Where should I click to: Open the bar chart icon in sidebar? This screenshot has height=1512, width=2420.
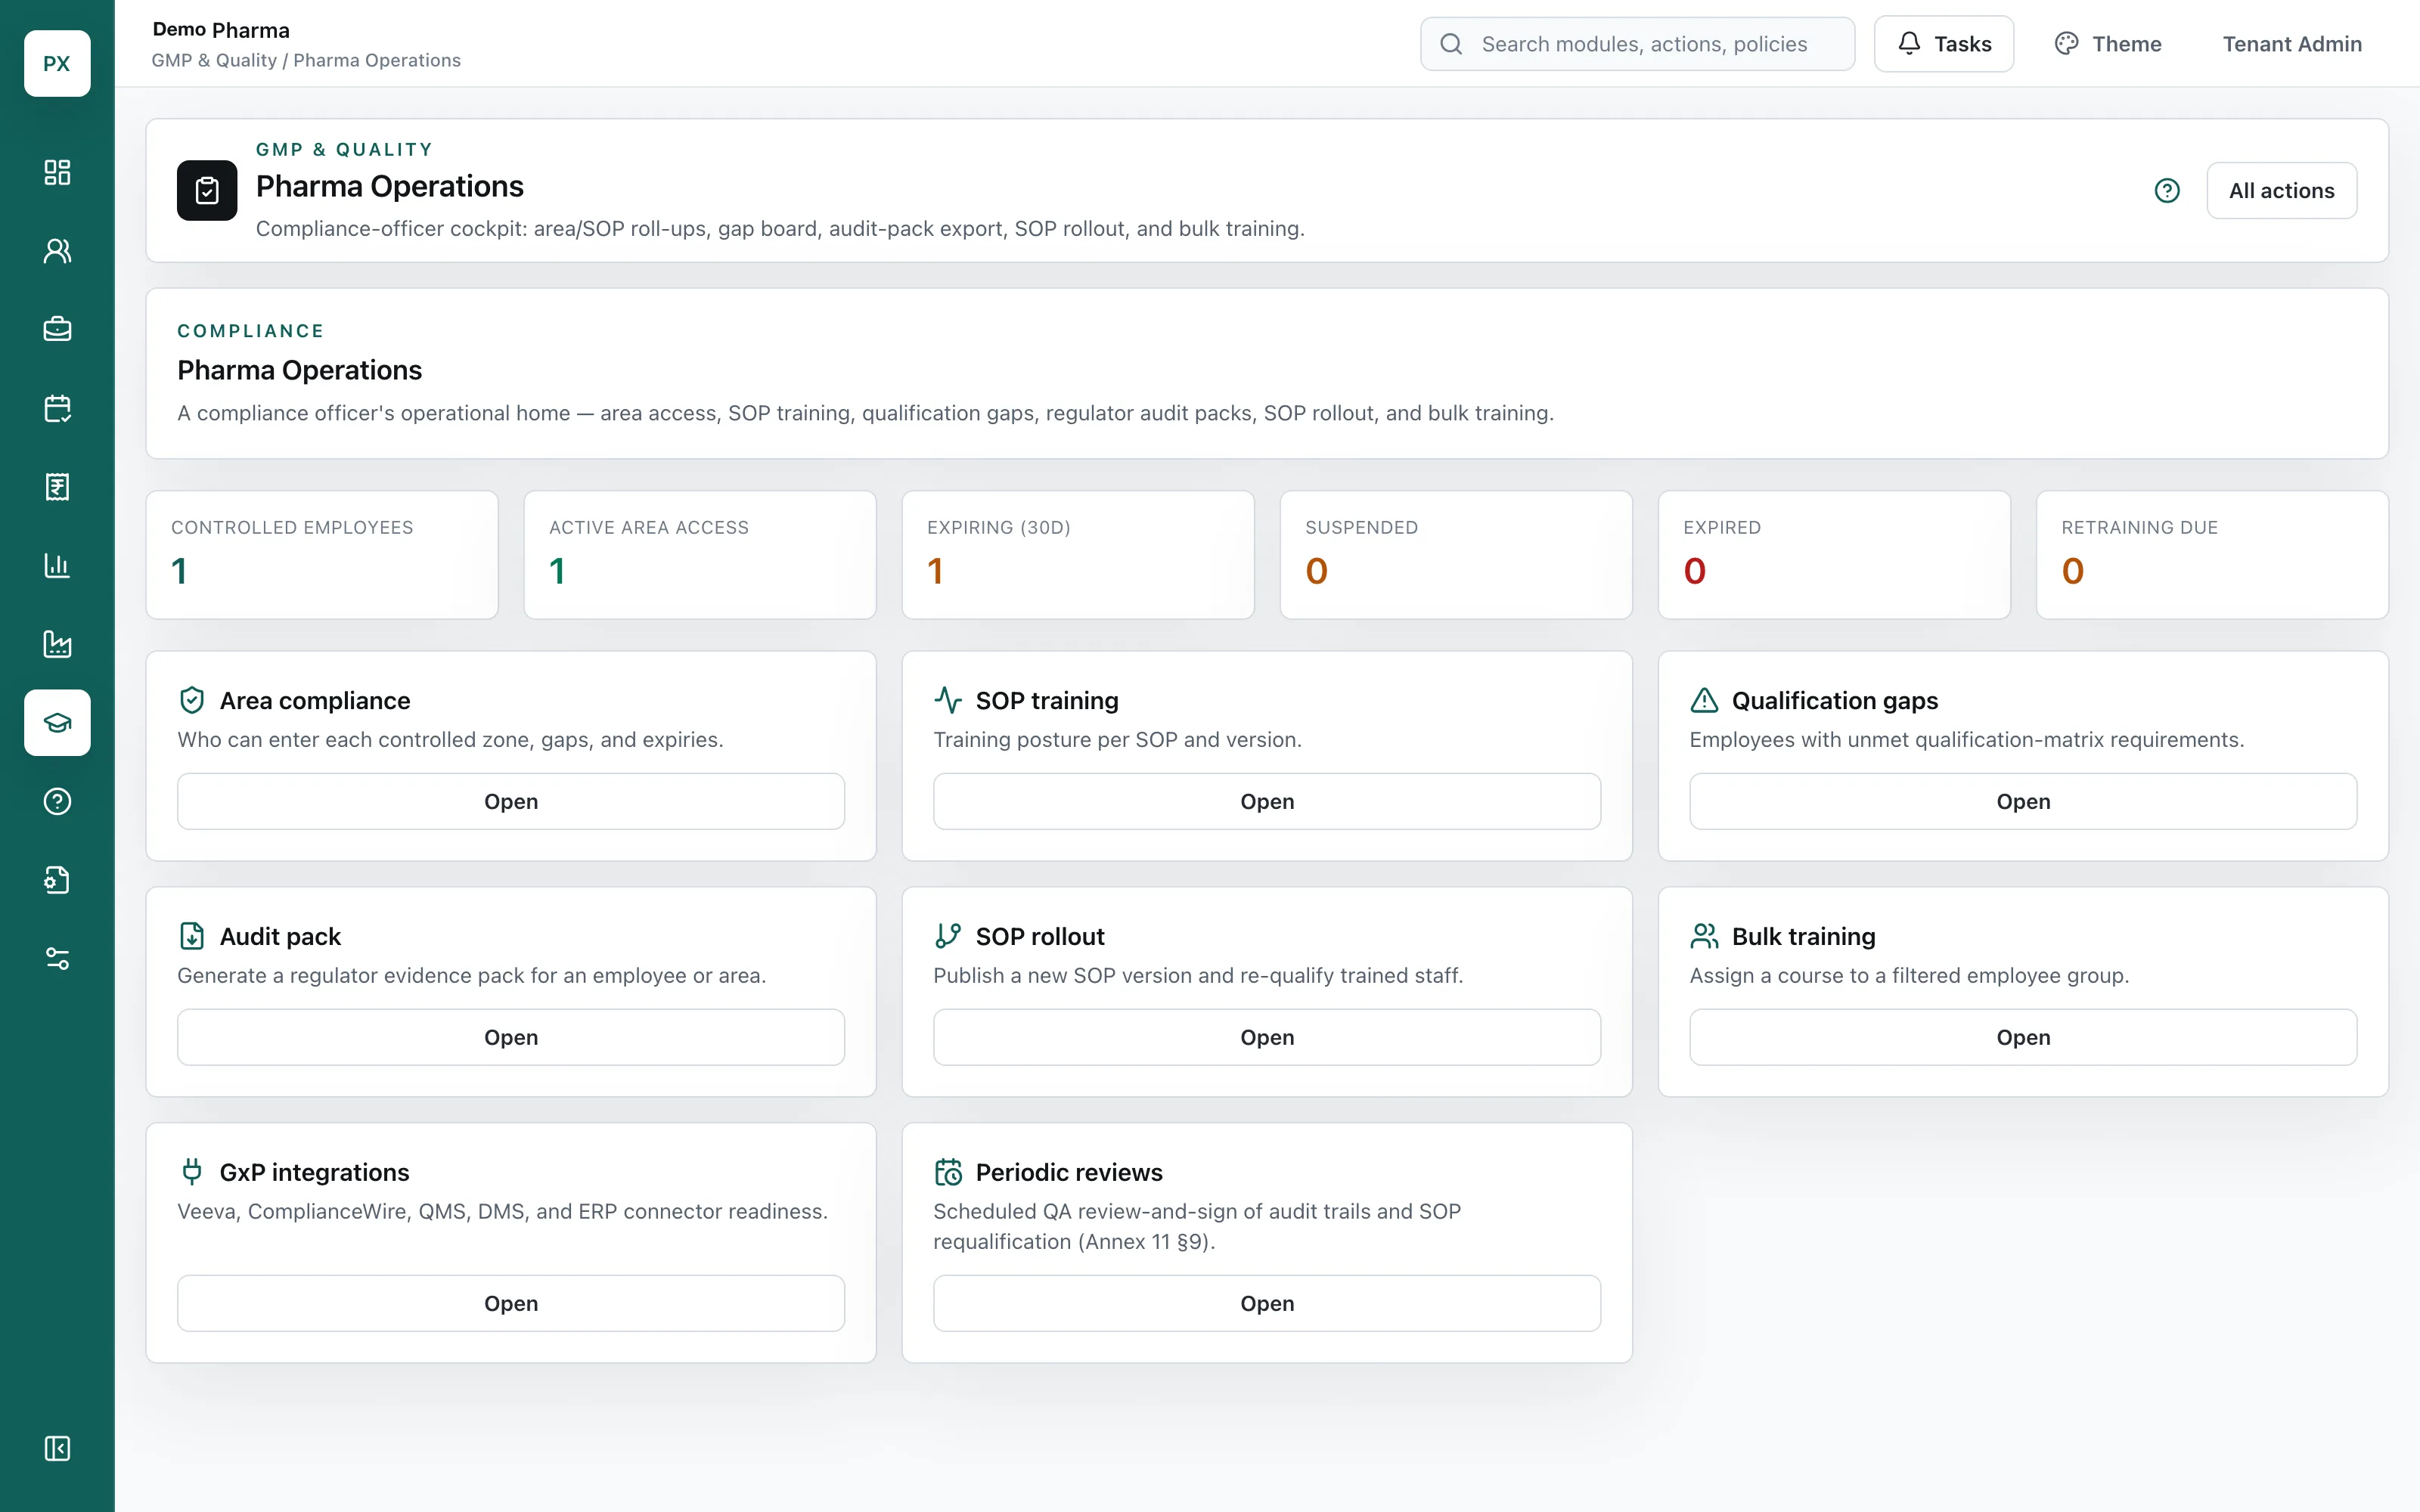click(x=57, y=565)
